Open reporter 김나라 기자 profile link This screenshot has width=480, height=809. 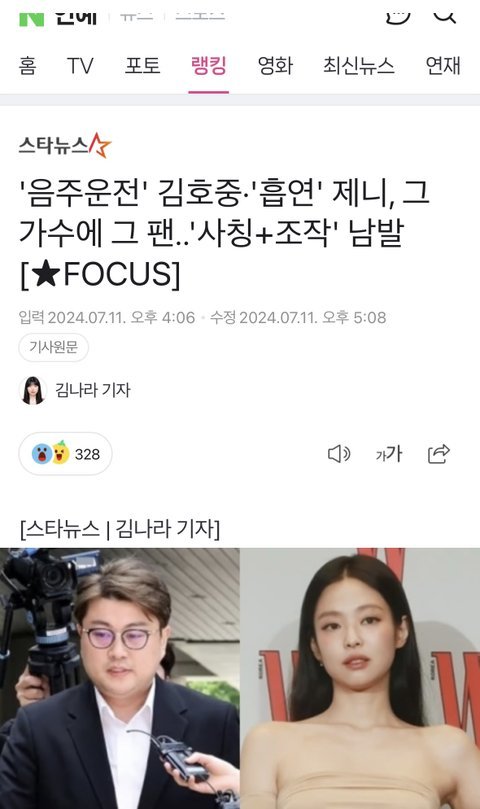[93, 390]
